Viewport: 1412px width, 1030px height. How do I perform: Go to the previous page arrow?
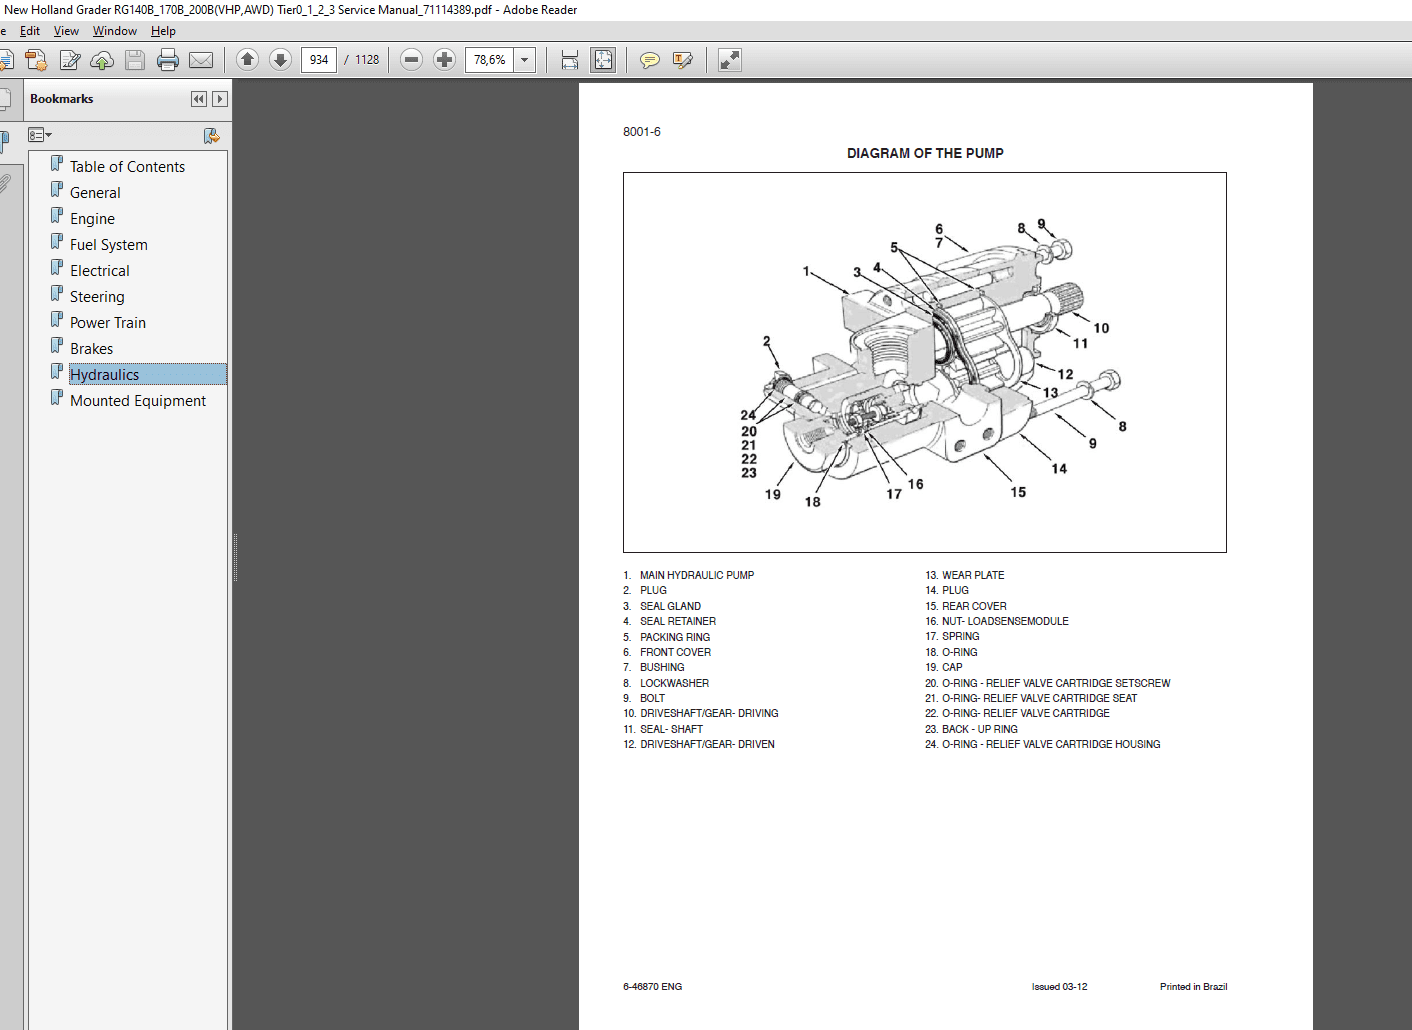coord(247,60)
